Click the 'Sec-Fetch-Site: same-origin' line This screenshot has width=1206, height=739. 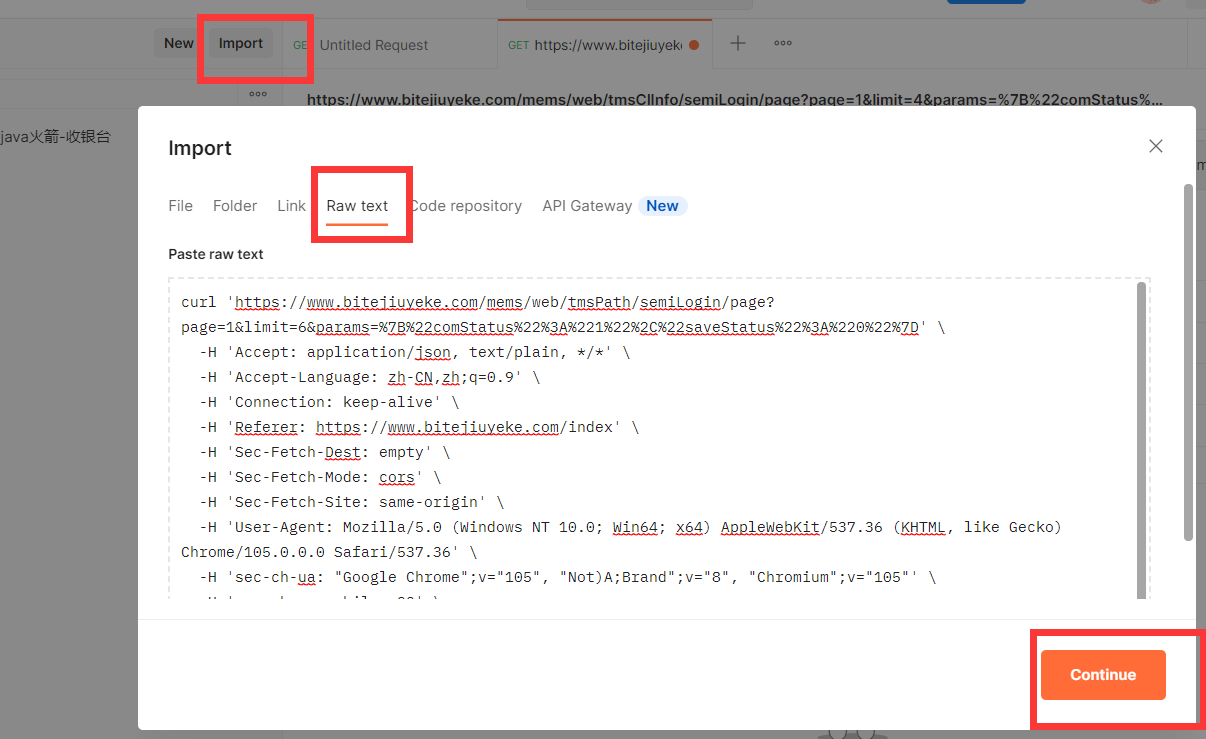coord(352,502)
